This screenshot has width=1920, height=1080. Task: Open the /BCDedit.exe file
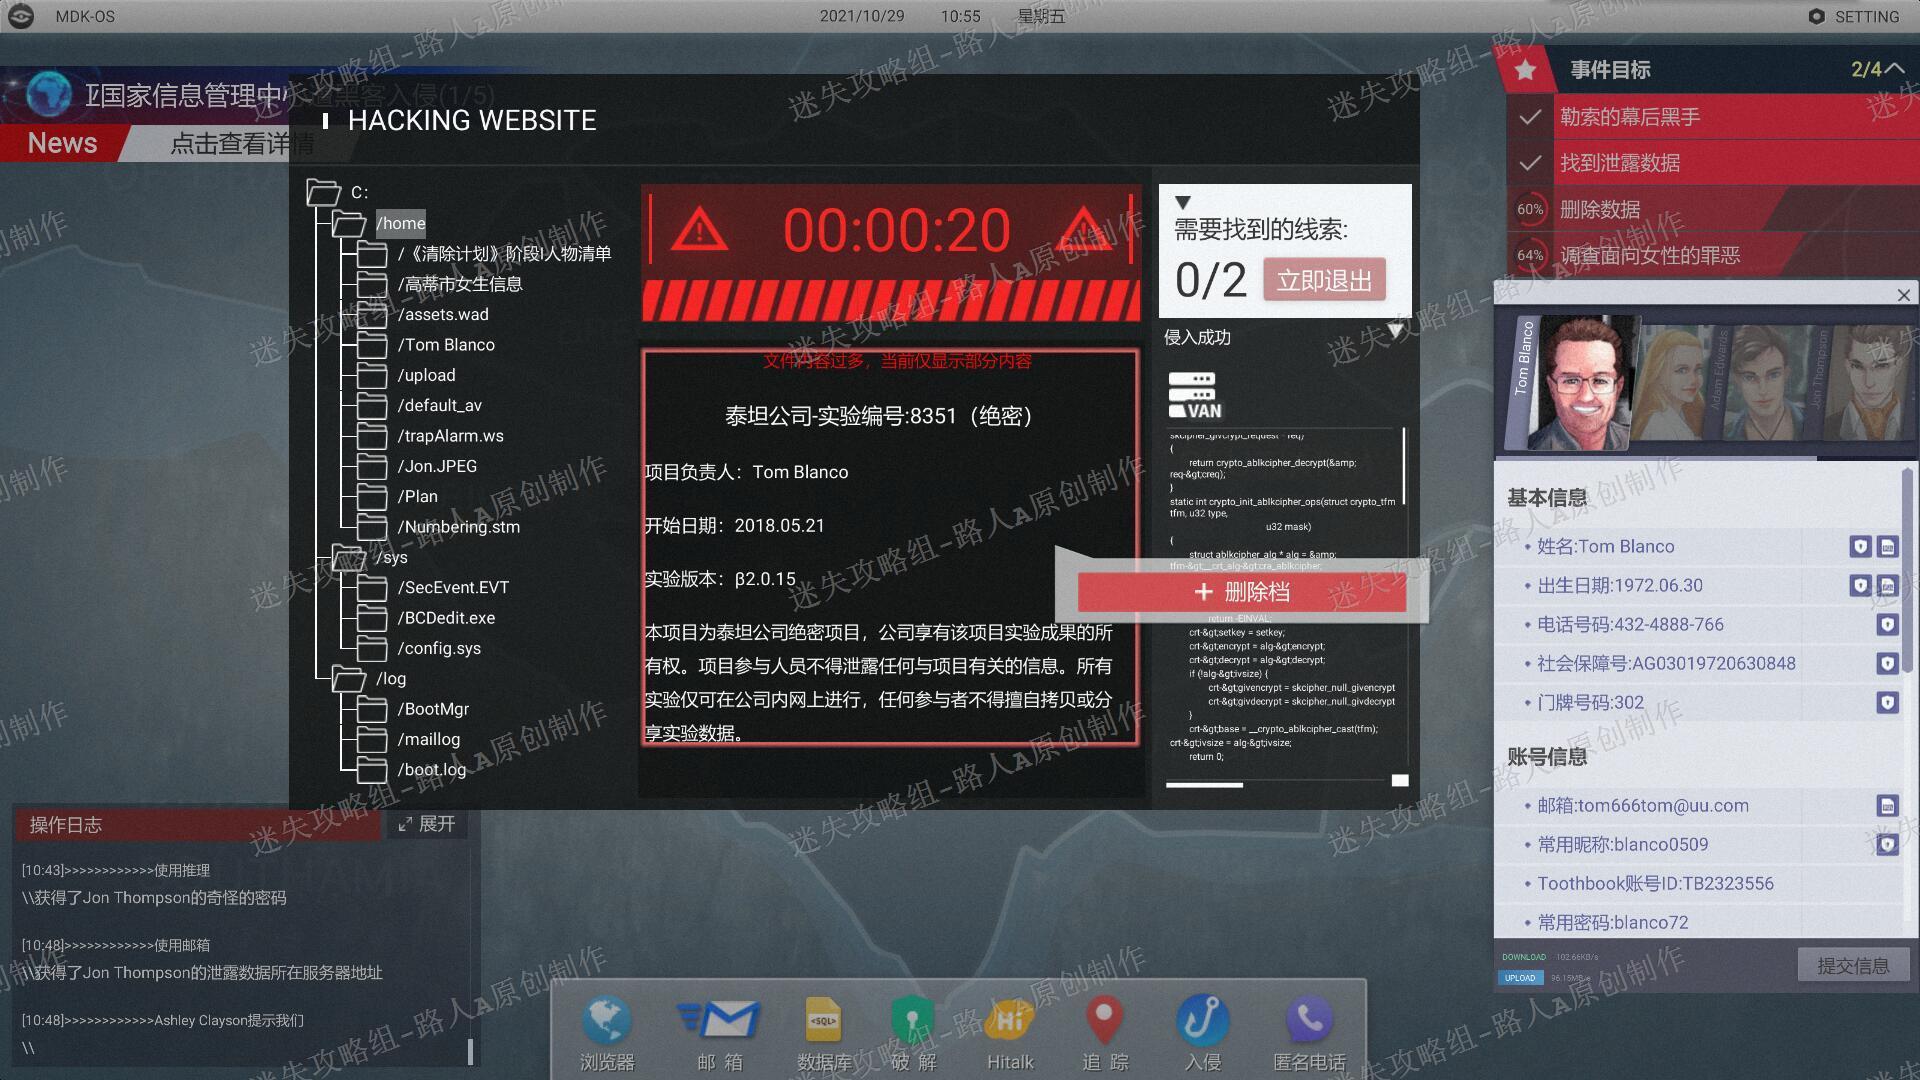point(446,618)
